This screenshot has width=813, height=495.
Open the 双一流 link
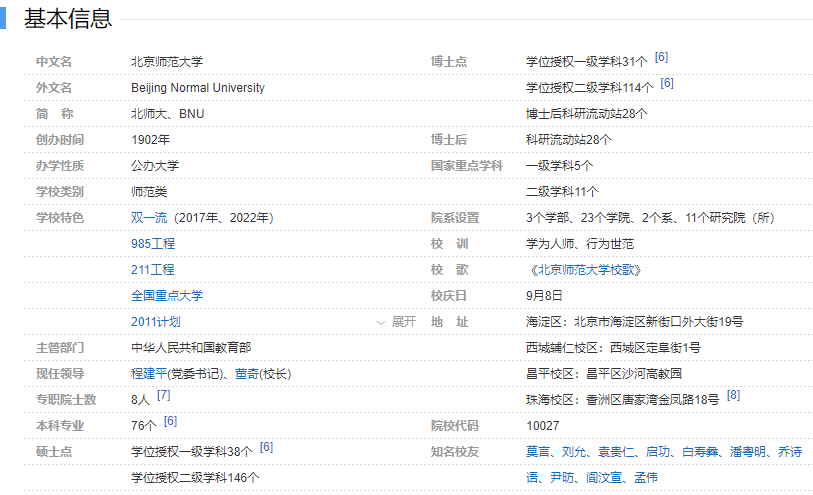(x=149, y=217)
